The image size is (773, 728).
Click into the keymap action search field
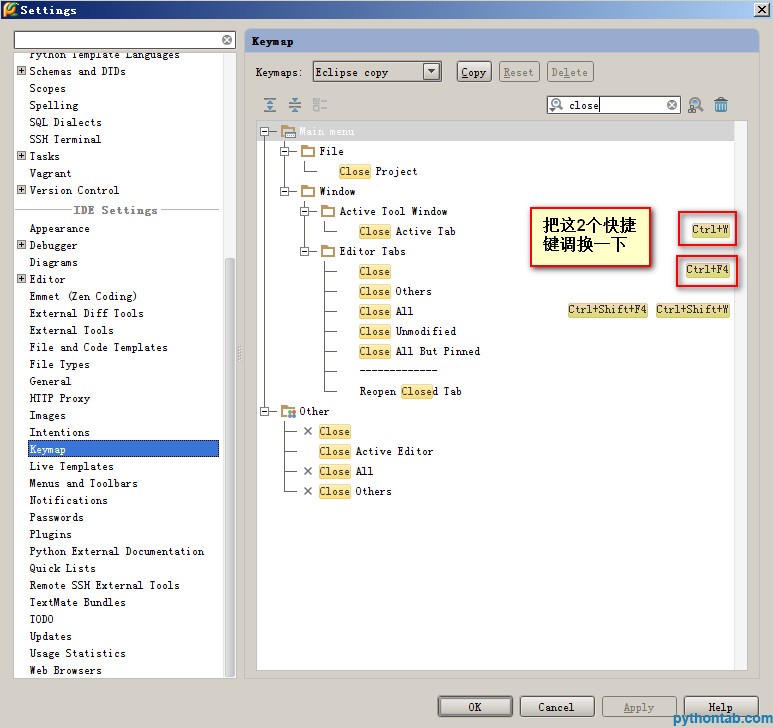click(x=615, y=105)
